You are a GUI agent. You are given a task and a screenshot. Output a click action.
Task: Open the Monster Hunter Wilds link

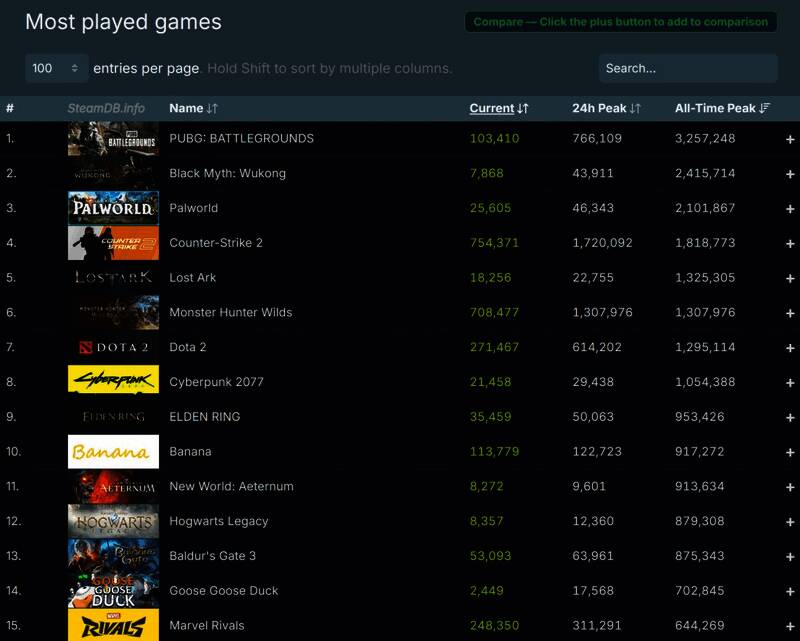tap(230, 312)
